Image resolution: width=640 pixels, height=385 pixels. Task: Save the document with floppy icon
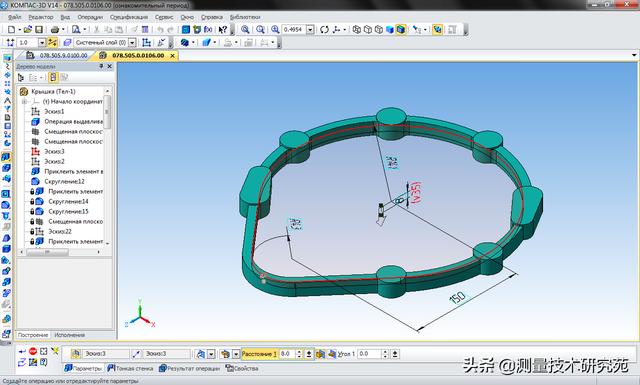point(39,29)
